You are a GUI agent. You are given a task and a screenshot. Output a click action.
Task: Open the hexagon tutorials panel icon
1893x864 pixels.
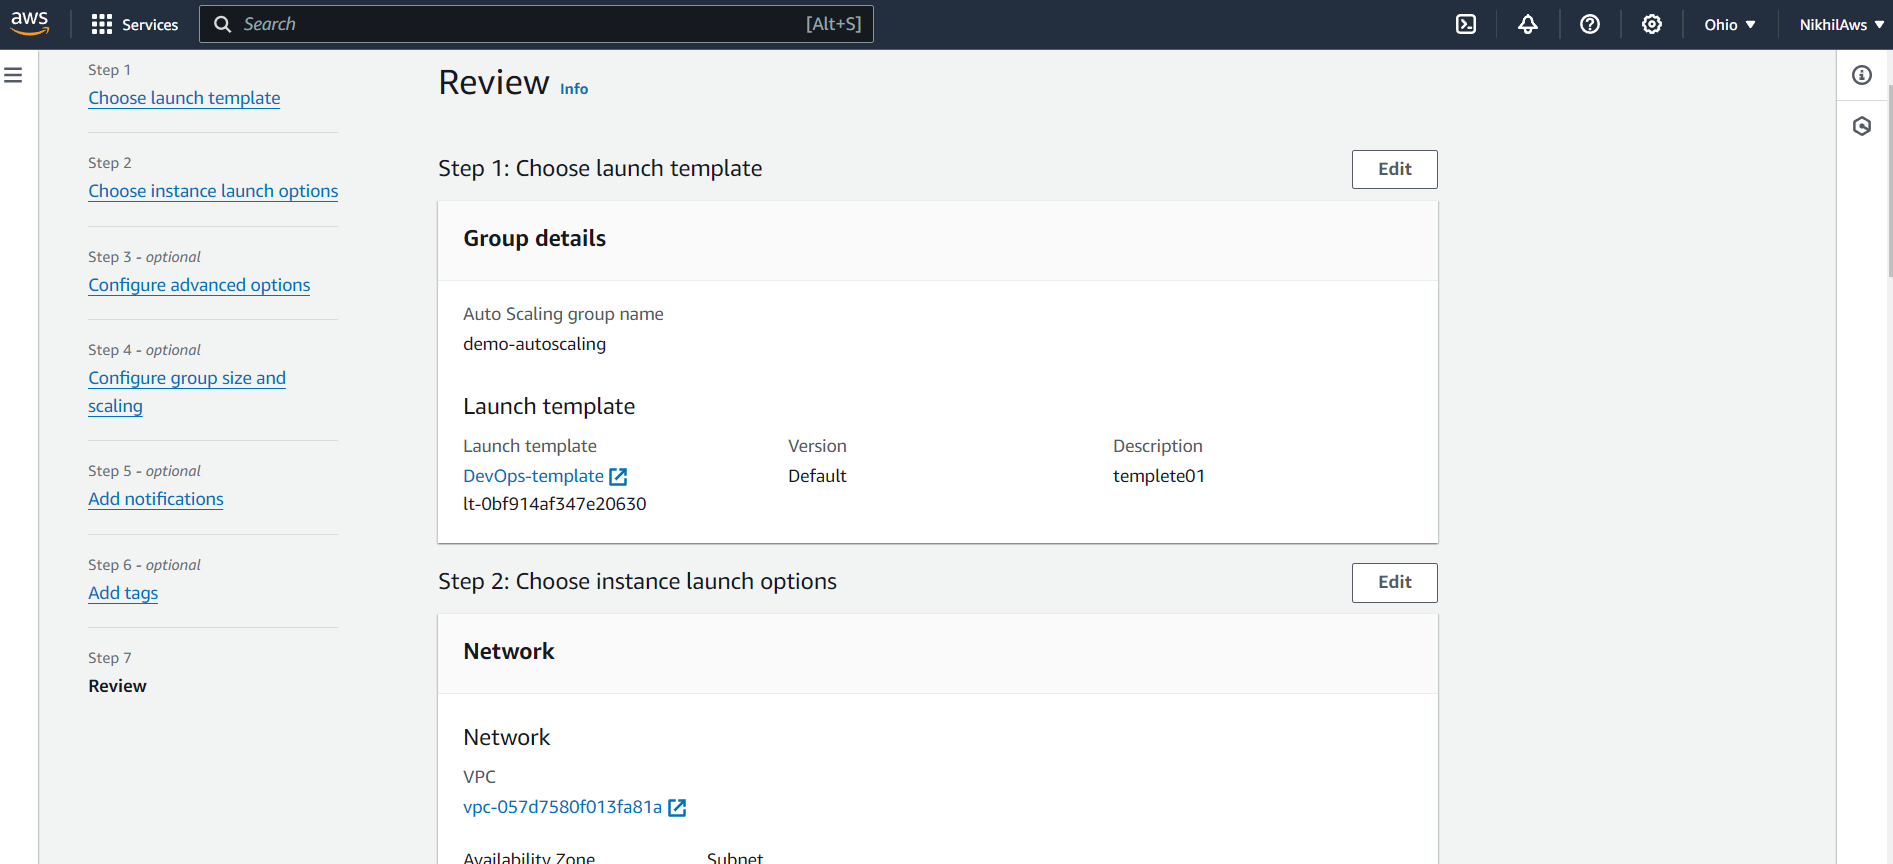tap(1862, 126)
